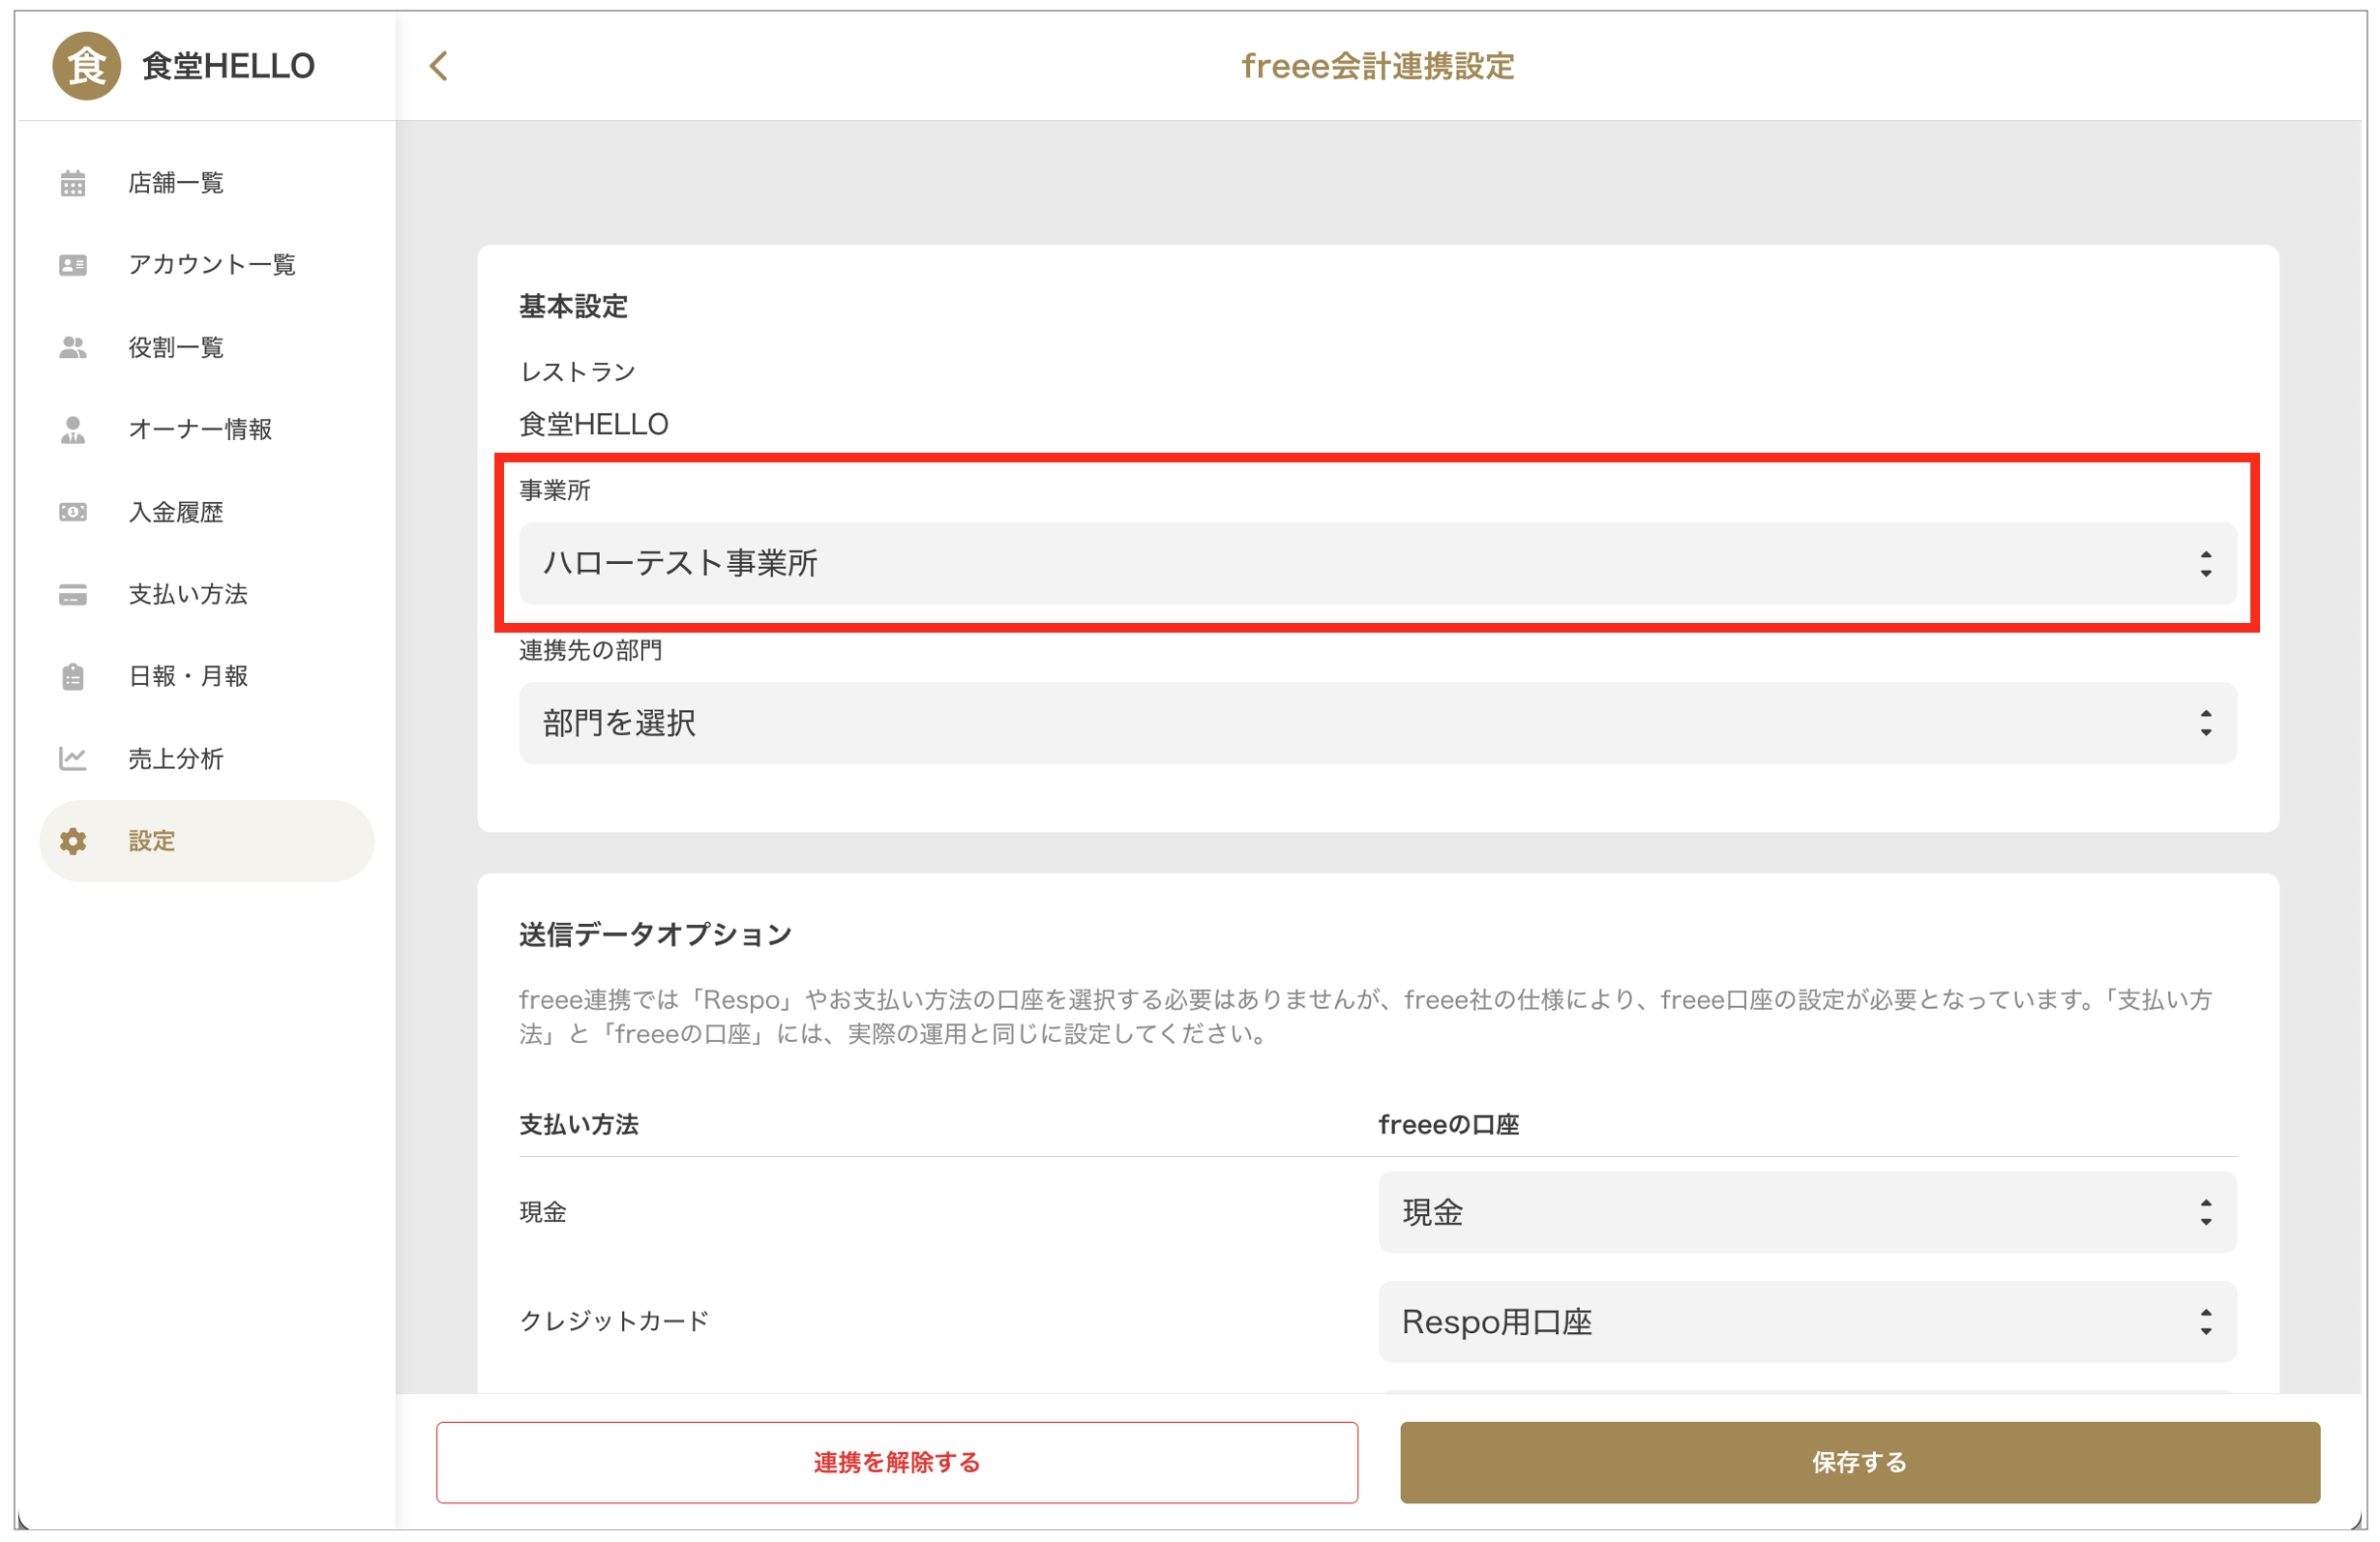Click the レストラン field label
This screenshot has width=2380, height=1542.
click(578, 372)
